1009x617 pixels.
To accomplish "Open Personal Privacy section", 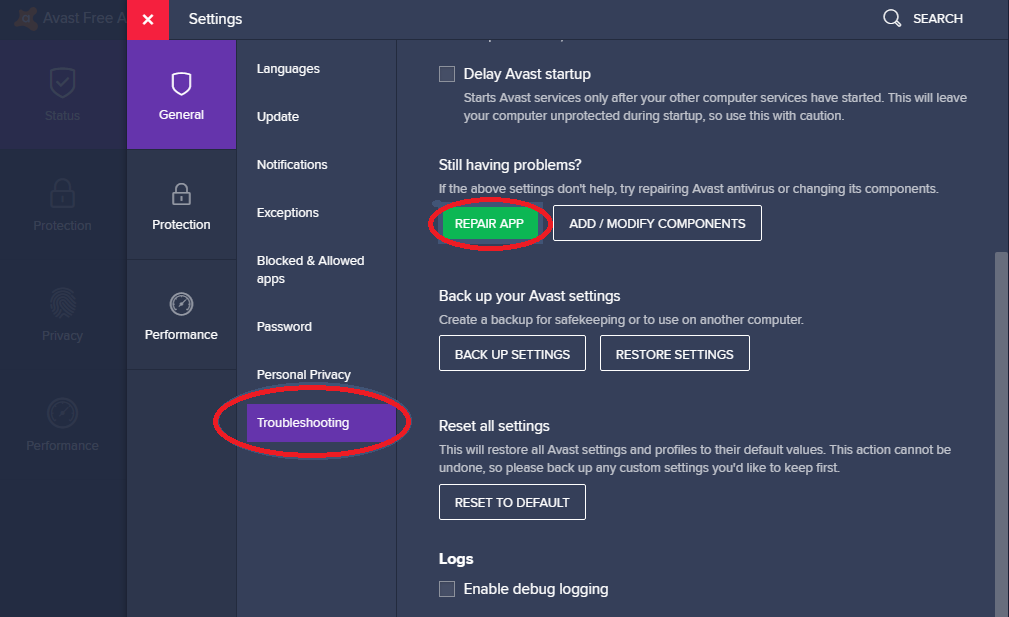I will (304, 374).
